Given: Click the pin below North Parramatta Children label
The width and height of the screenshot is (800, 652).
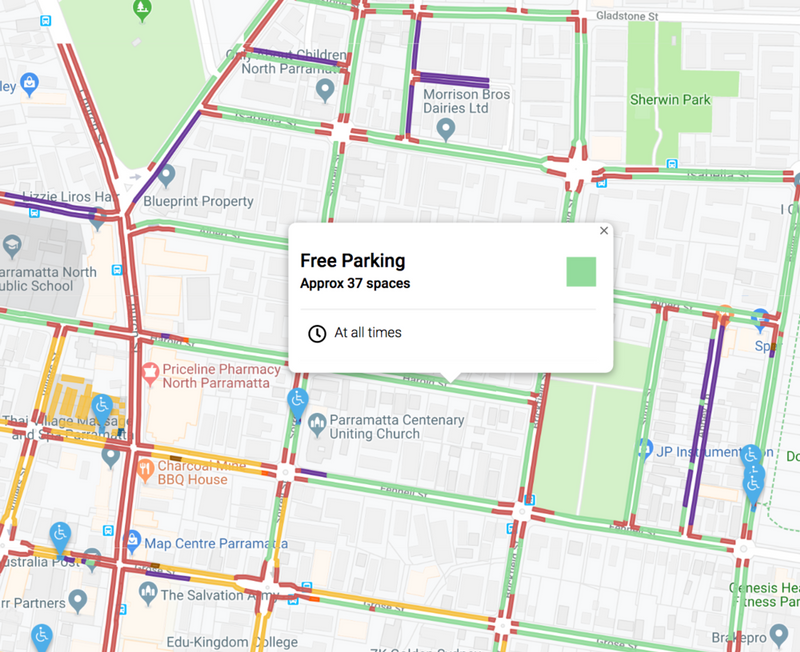Looking at the screenshot, I should pos(325,92).
